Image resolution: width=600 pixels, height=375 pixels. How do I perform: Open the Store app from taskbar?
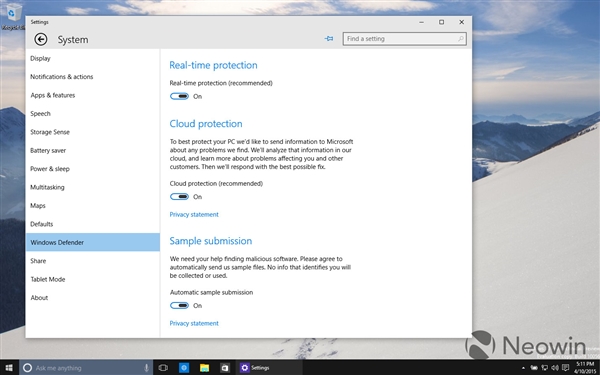point(225,368)
